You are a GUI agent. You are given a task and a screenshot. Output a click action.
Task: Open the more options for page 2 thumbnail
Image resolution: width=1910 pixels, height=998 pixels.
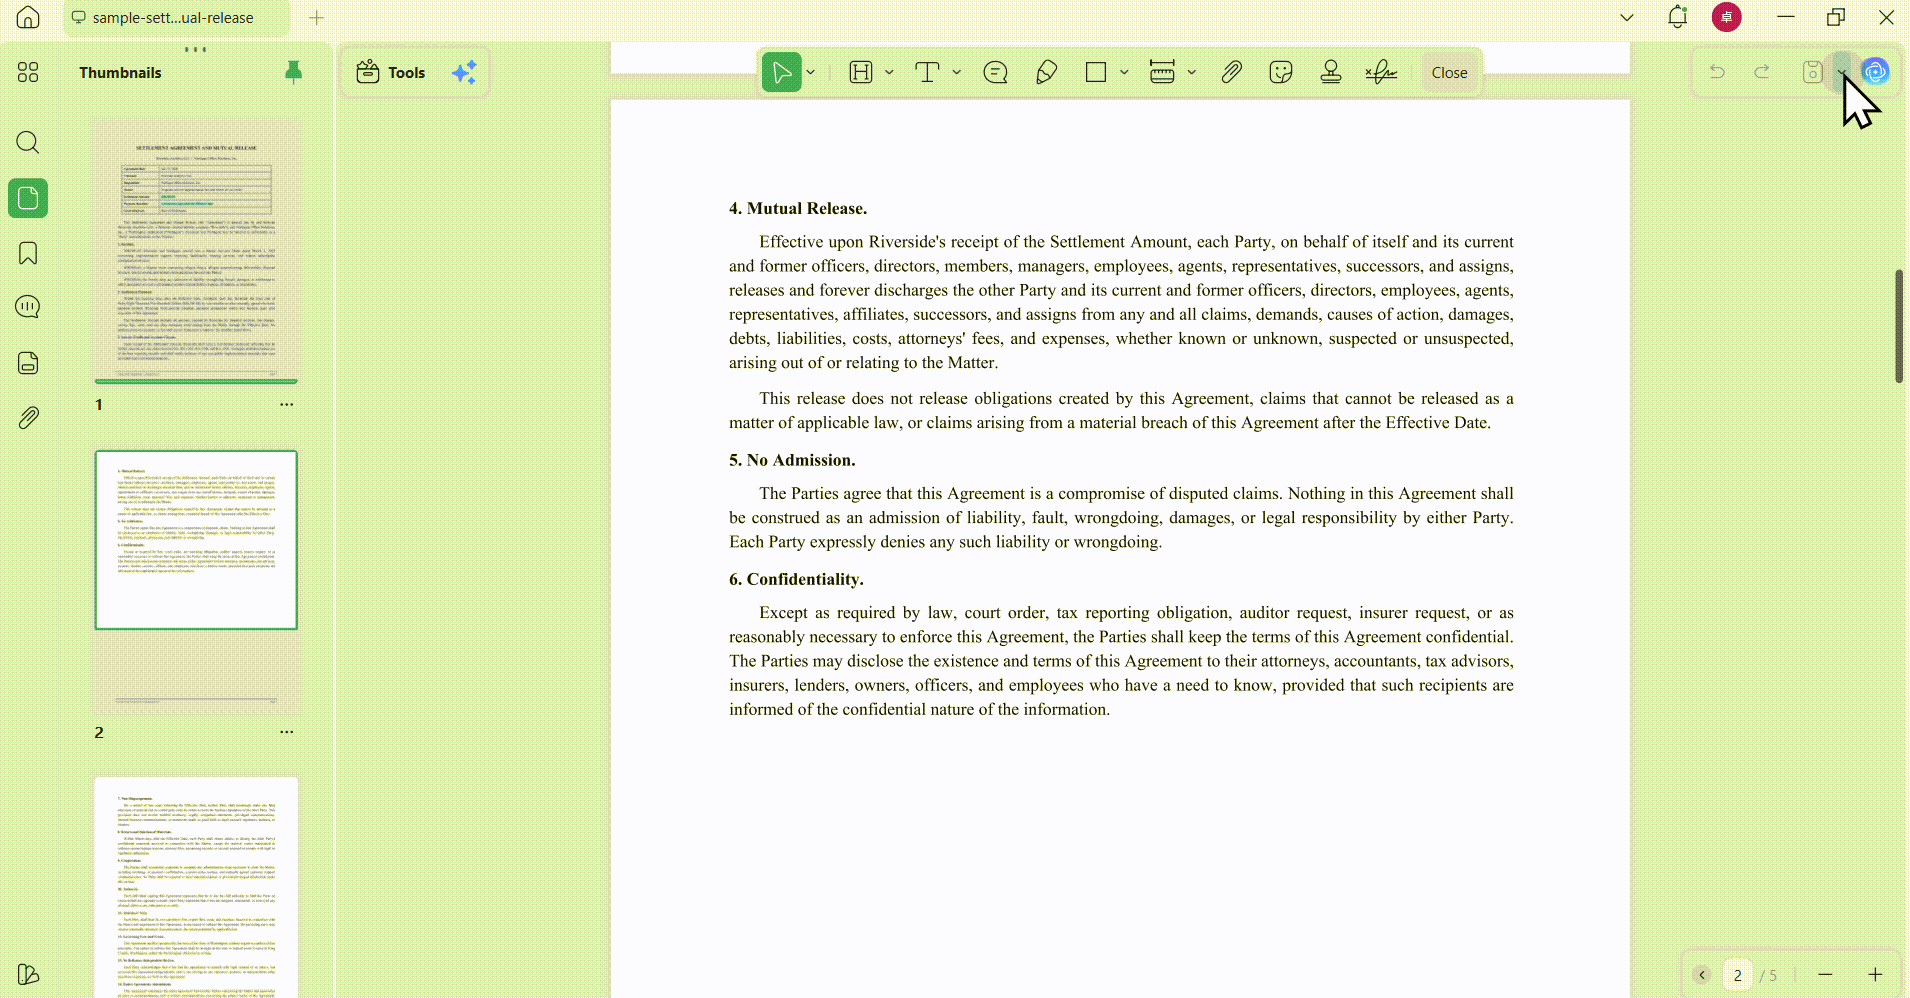click(287, 732)
